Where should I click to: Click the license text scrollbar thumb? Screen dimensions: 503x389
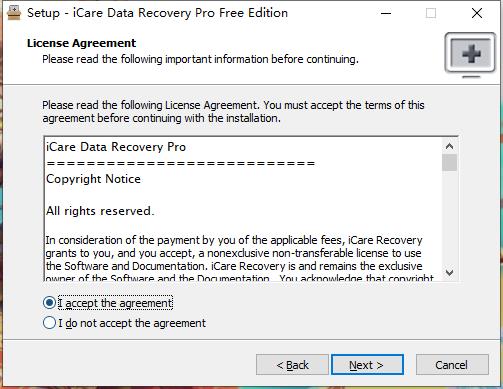[x=449, y=162]
